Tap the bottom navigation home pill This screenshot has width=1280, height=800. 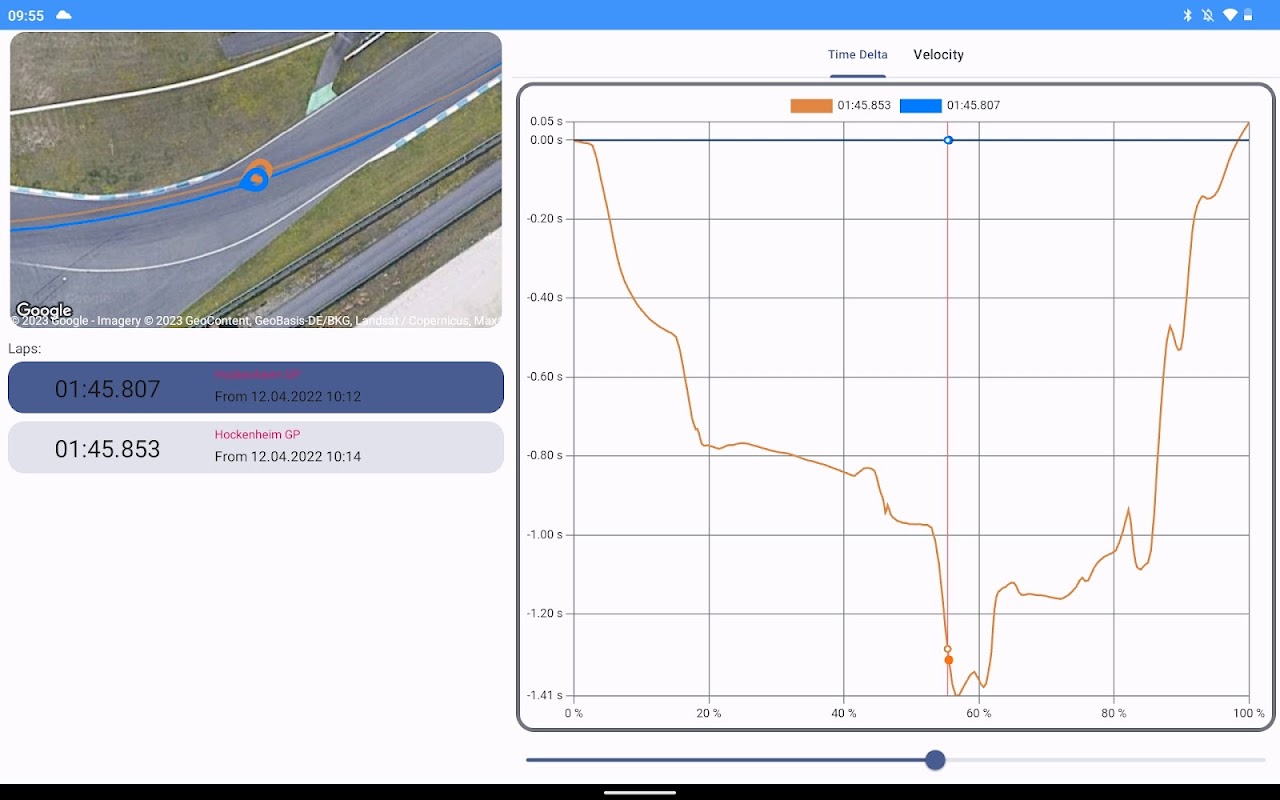tap(640, 792)
